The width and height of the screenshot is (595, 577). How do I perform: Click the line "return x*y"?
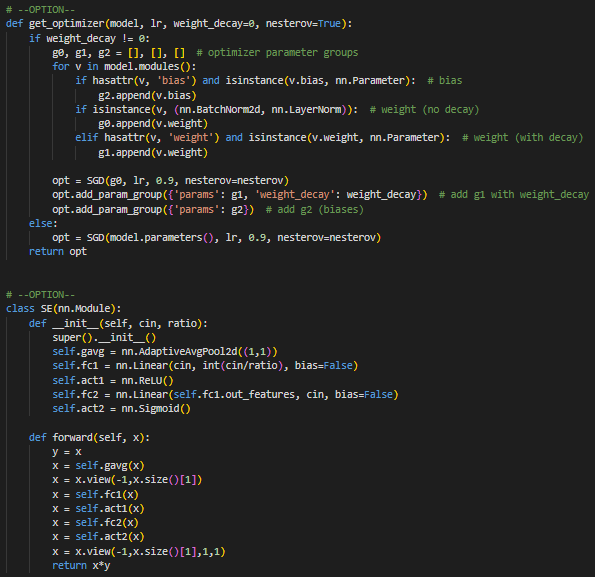tap(81, 566)
